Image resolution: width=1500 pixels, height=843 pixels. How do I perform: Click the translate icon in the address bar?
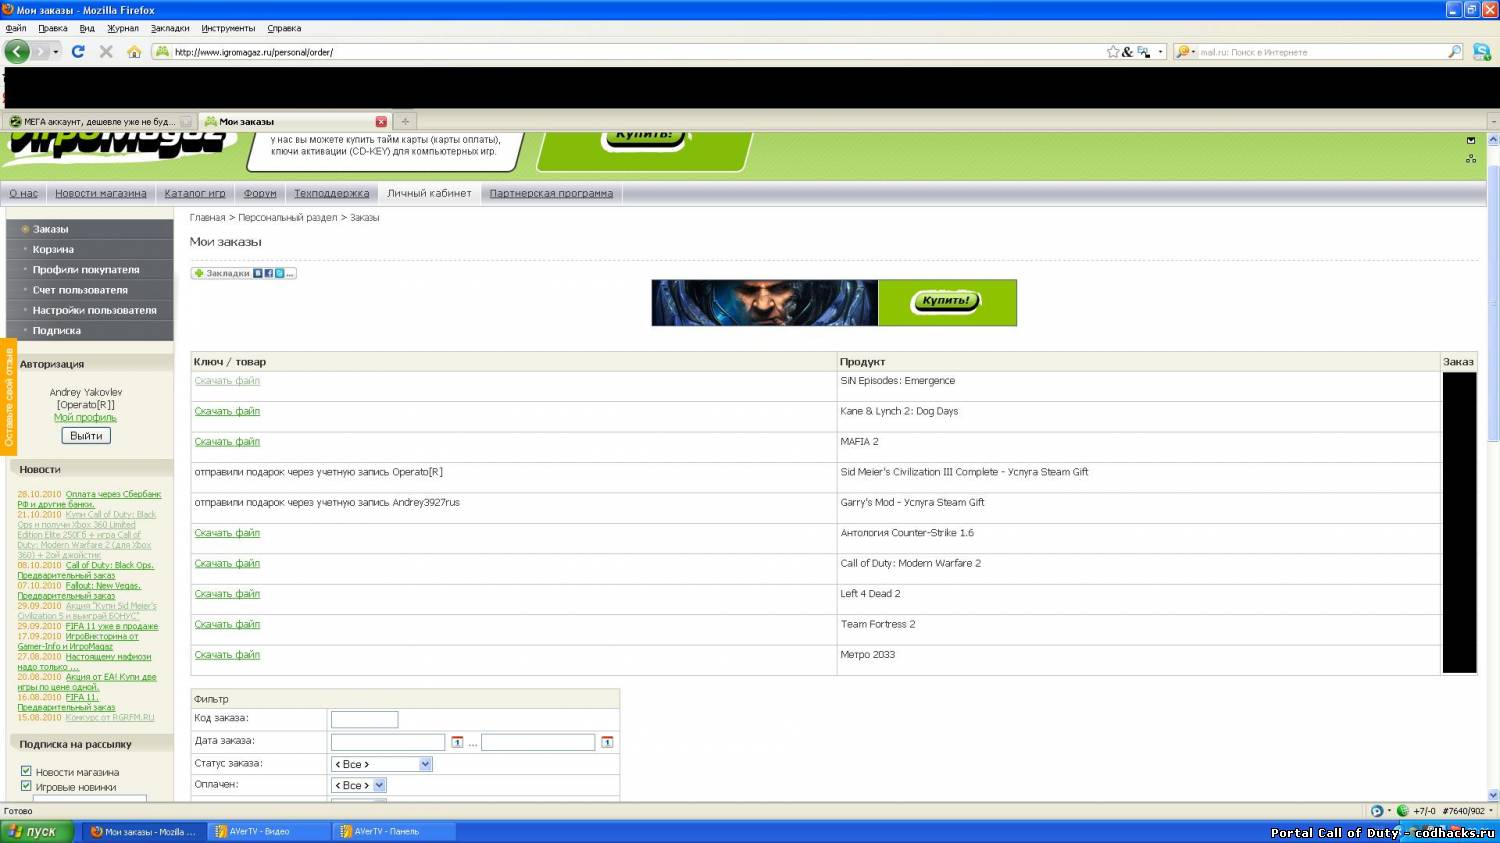tap(1143, 51)
